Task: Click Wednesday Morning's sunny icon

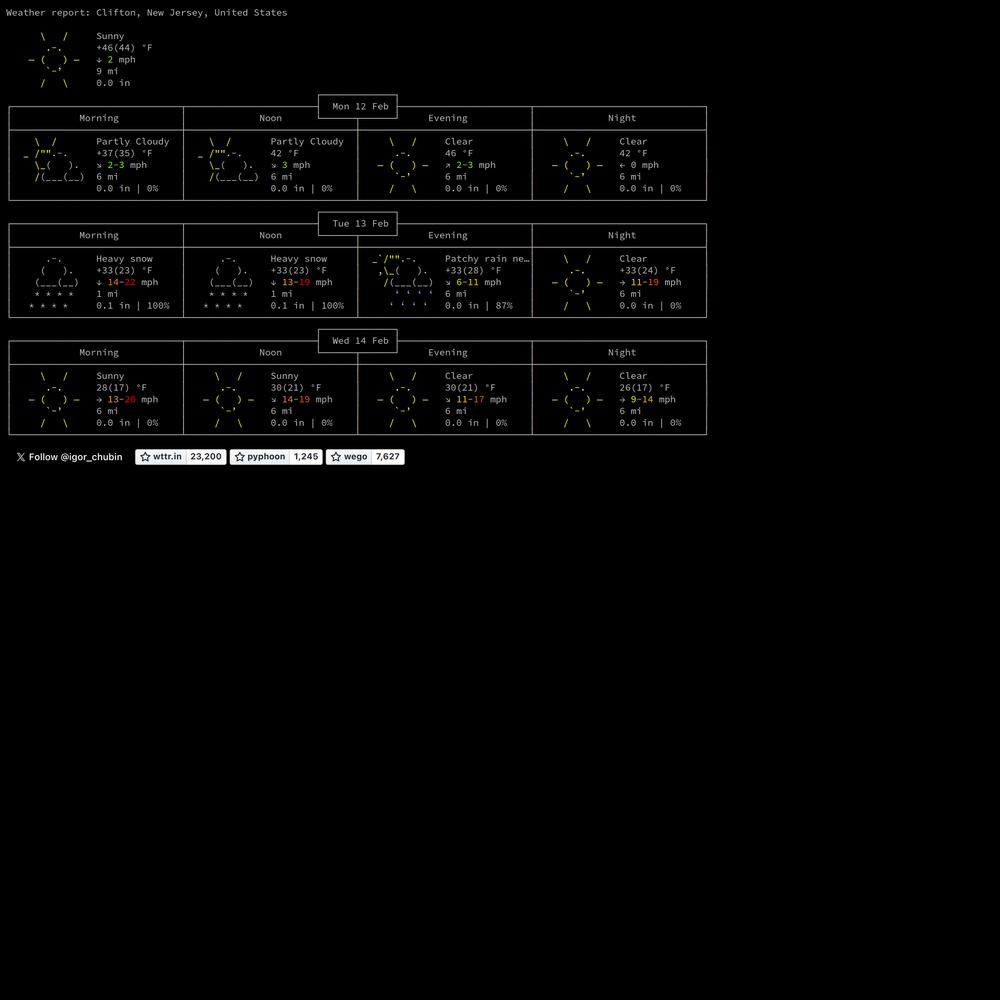Action: coord(54,400)
